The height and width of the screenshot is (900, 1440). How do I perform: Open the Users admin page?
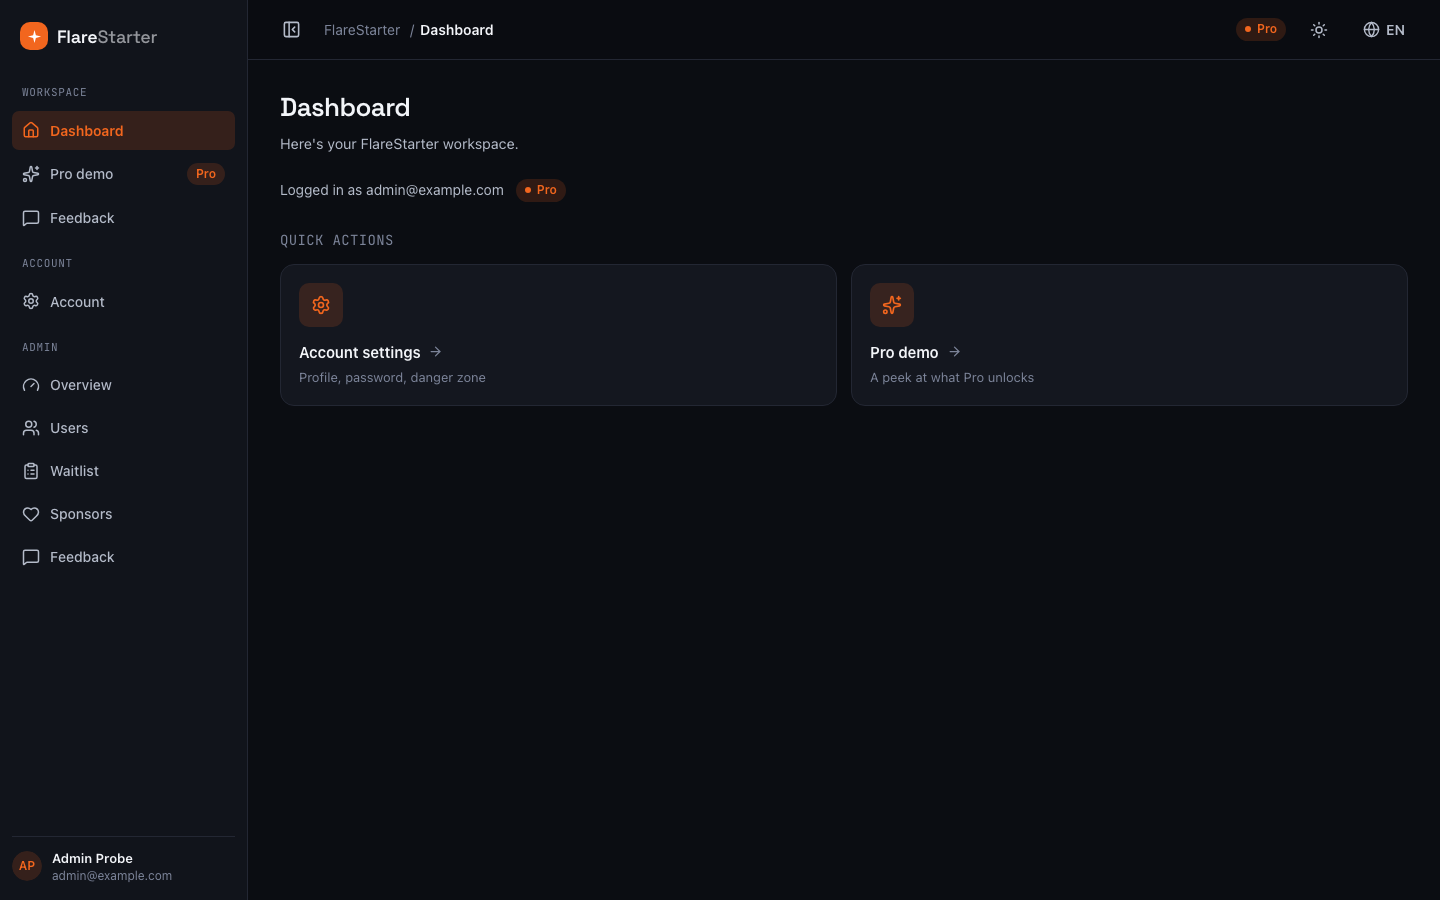[123, 428]
